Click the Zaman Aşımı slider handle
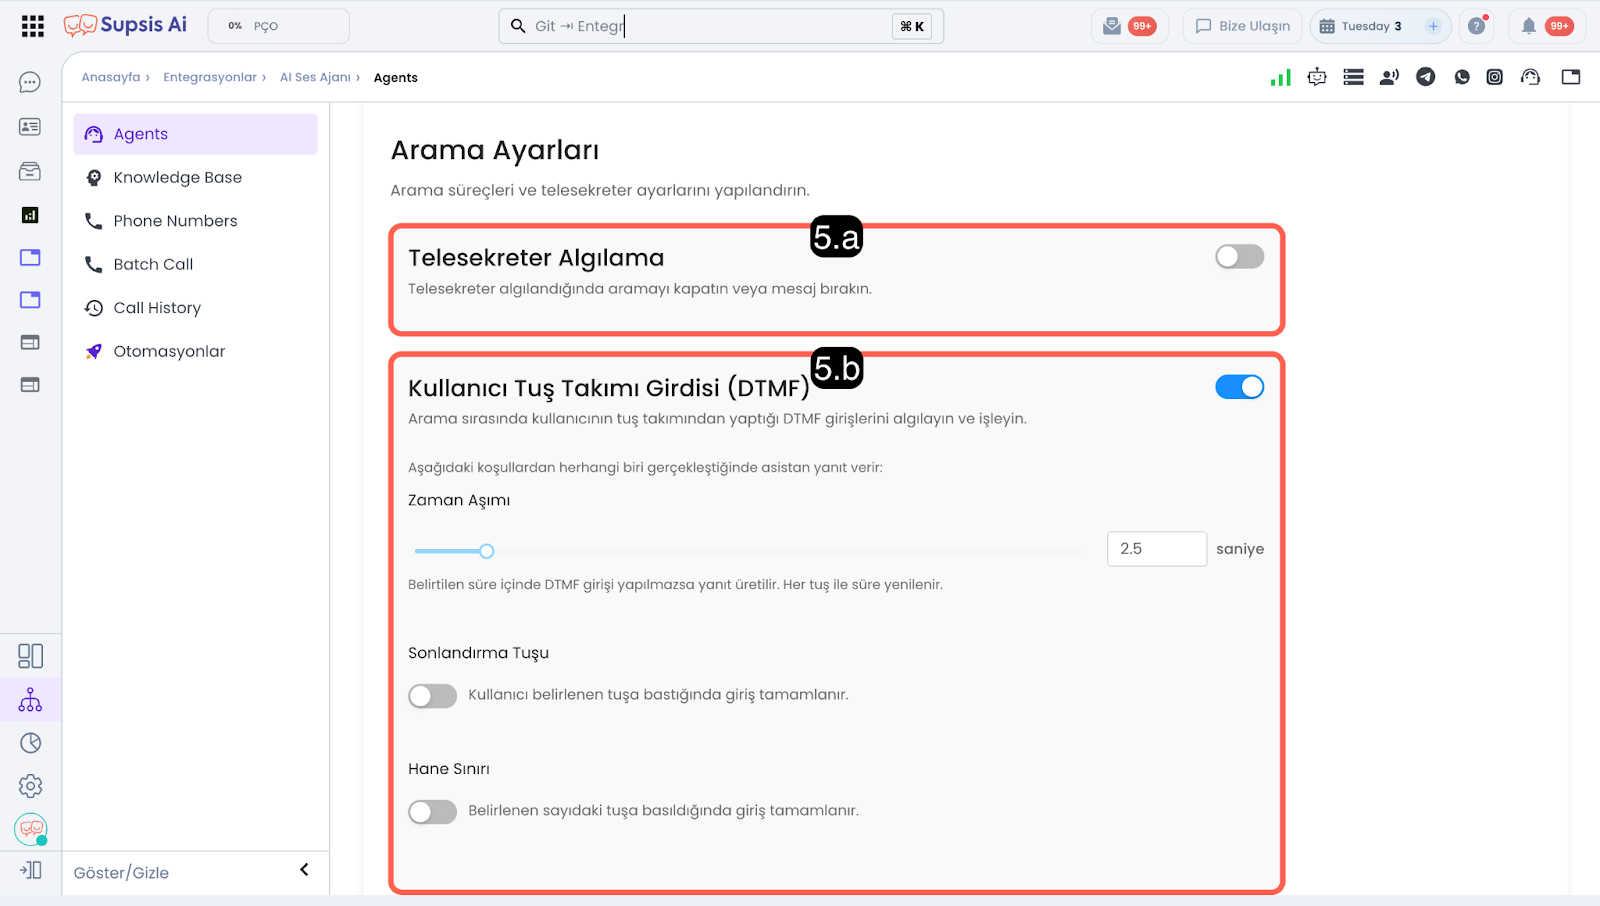Image resolution: width=1600 pixels, height=906 pixels. (487, 551)
